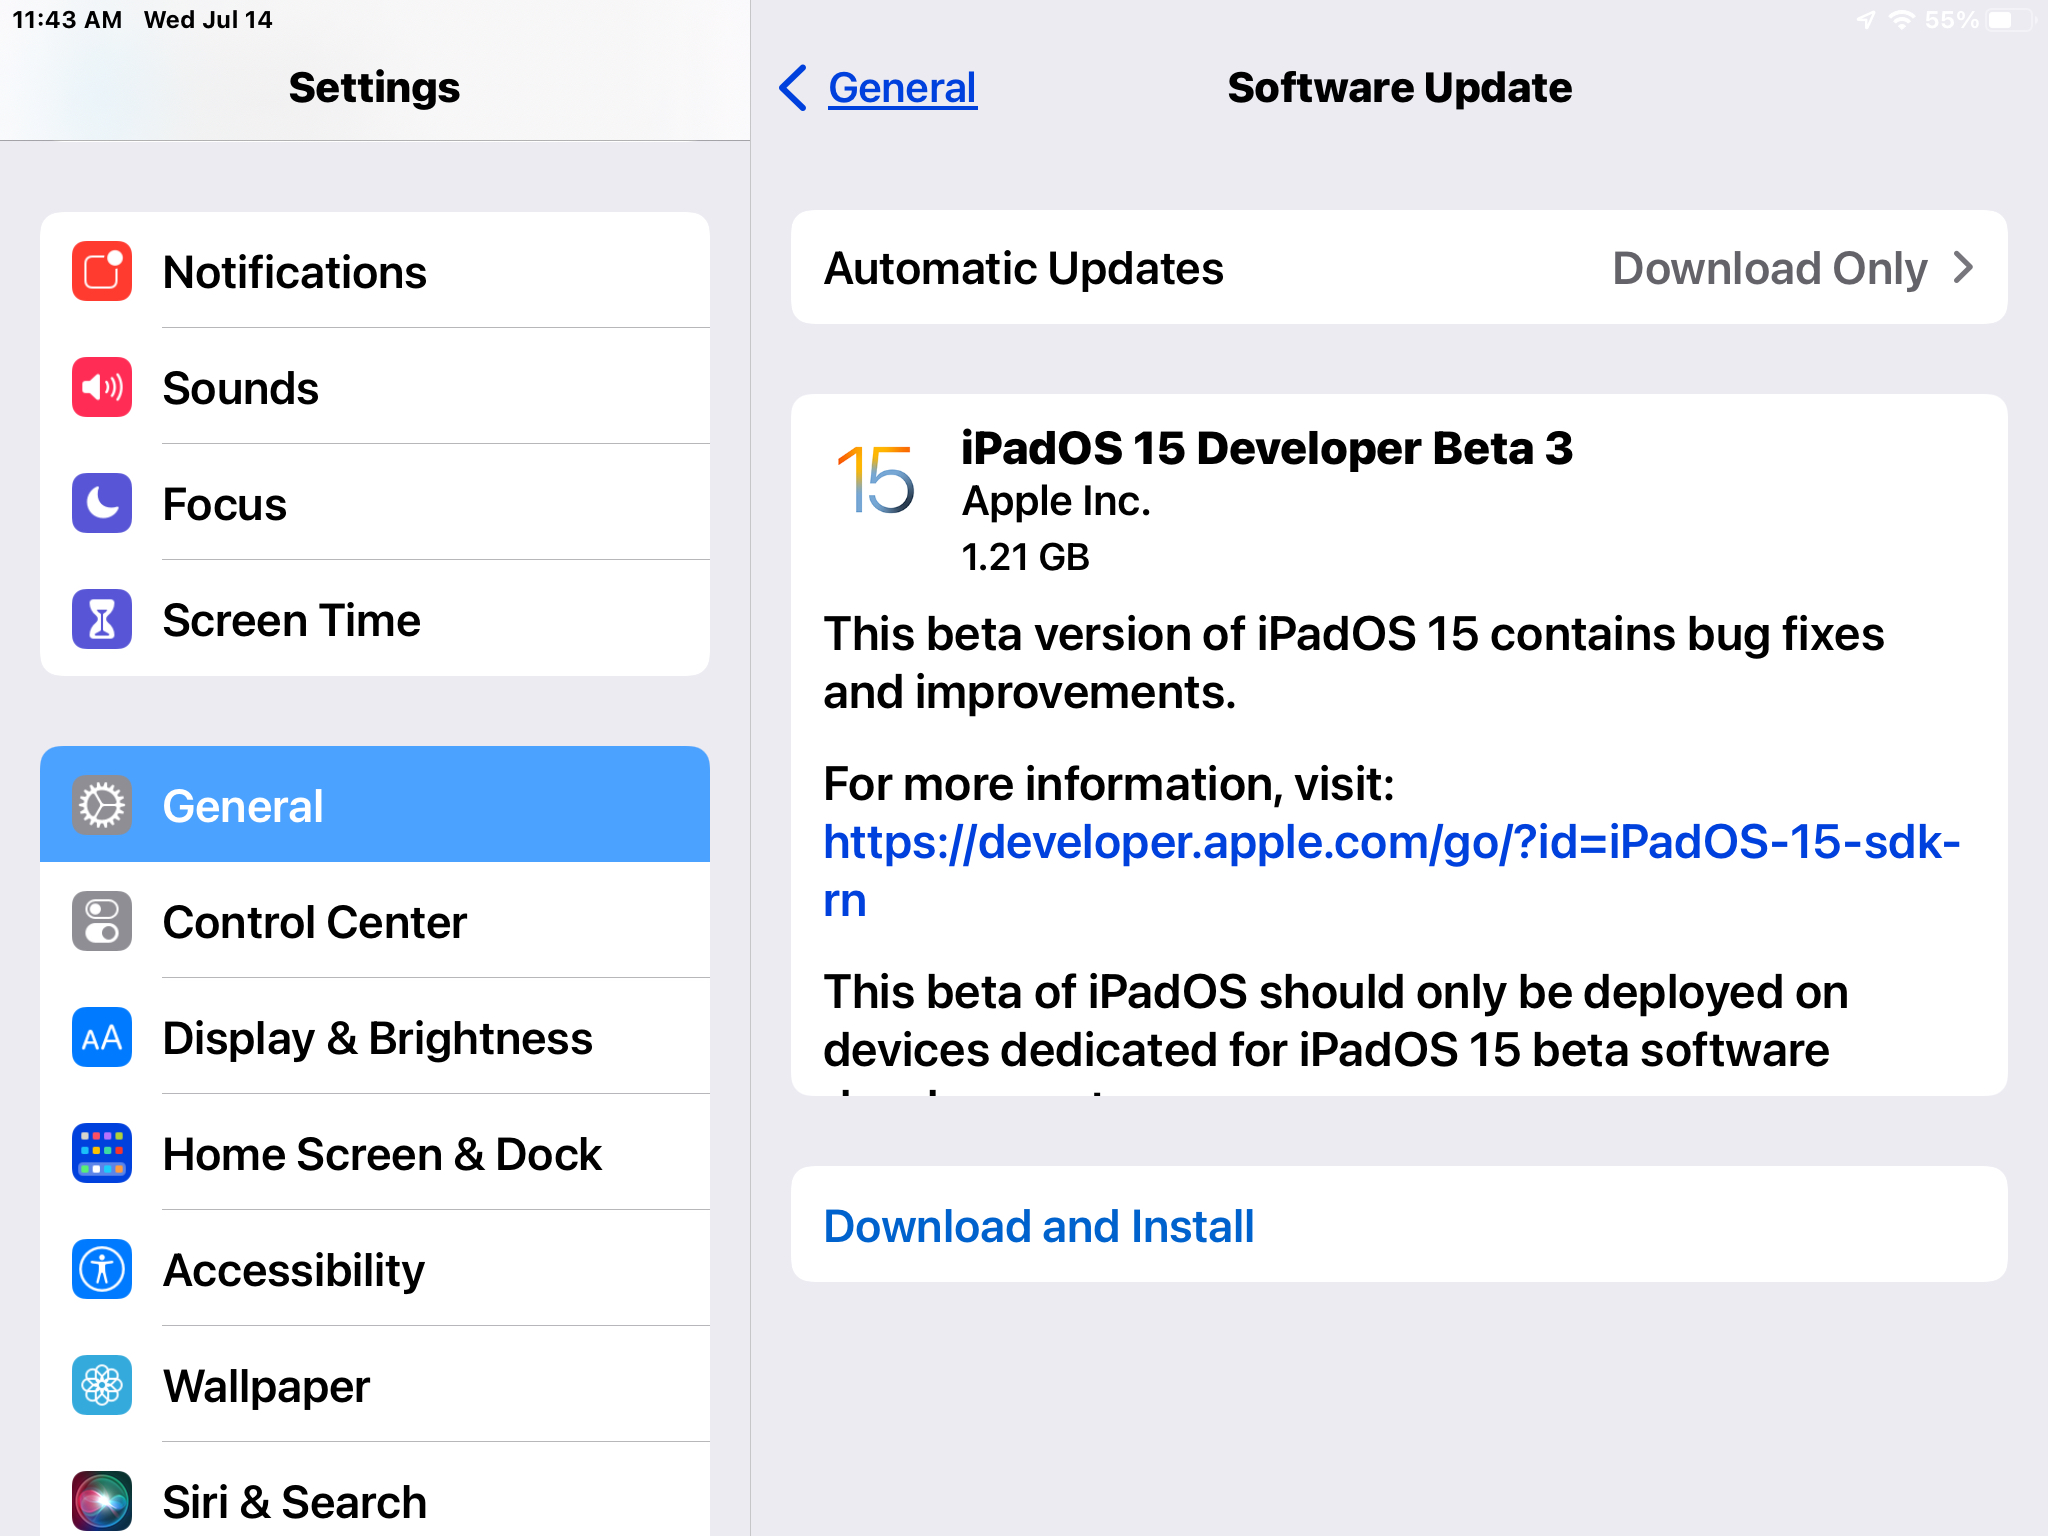Tap the Notifications red icon
The image size is (2048, 1536).
101,271
